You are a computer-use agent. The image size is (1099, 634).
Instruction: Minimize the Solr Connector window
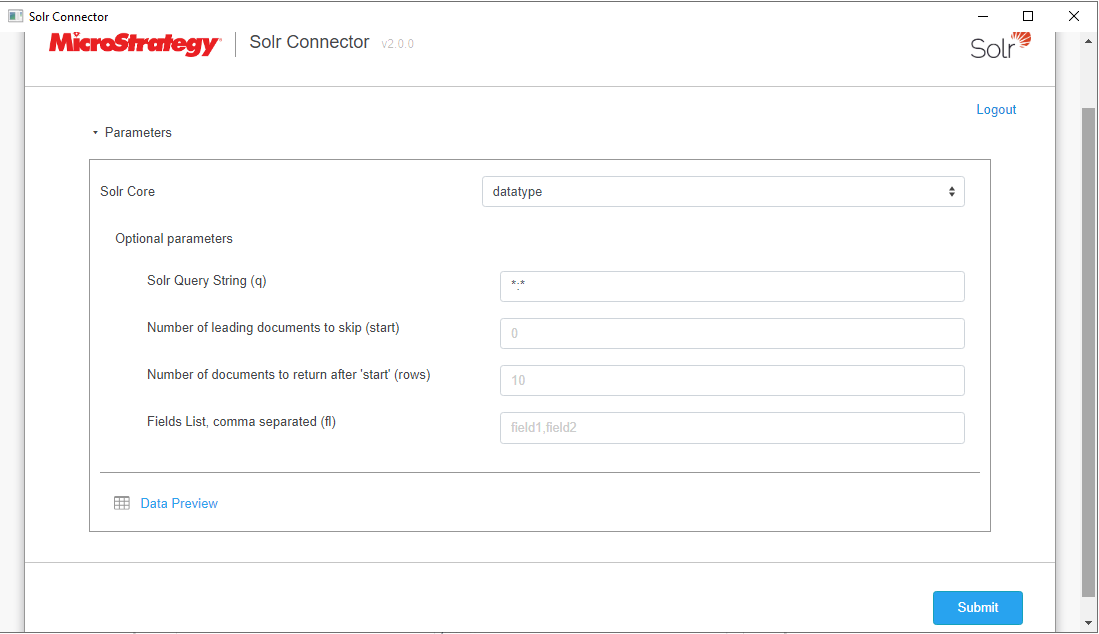(982, 16)
